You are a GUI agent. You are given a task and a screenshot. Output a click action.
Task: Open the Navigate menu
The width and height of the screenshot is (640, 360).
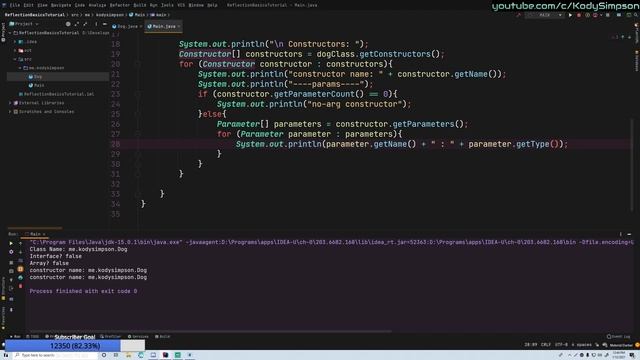tap(61, 5)
